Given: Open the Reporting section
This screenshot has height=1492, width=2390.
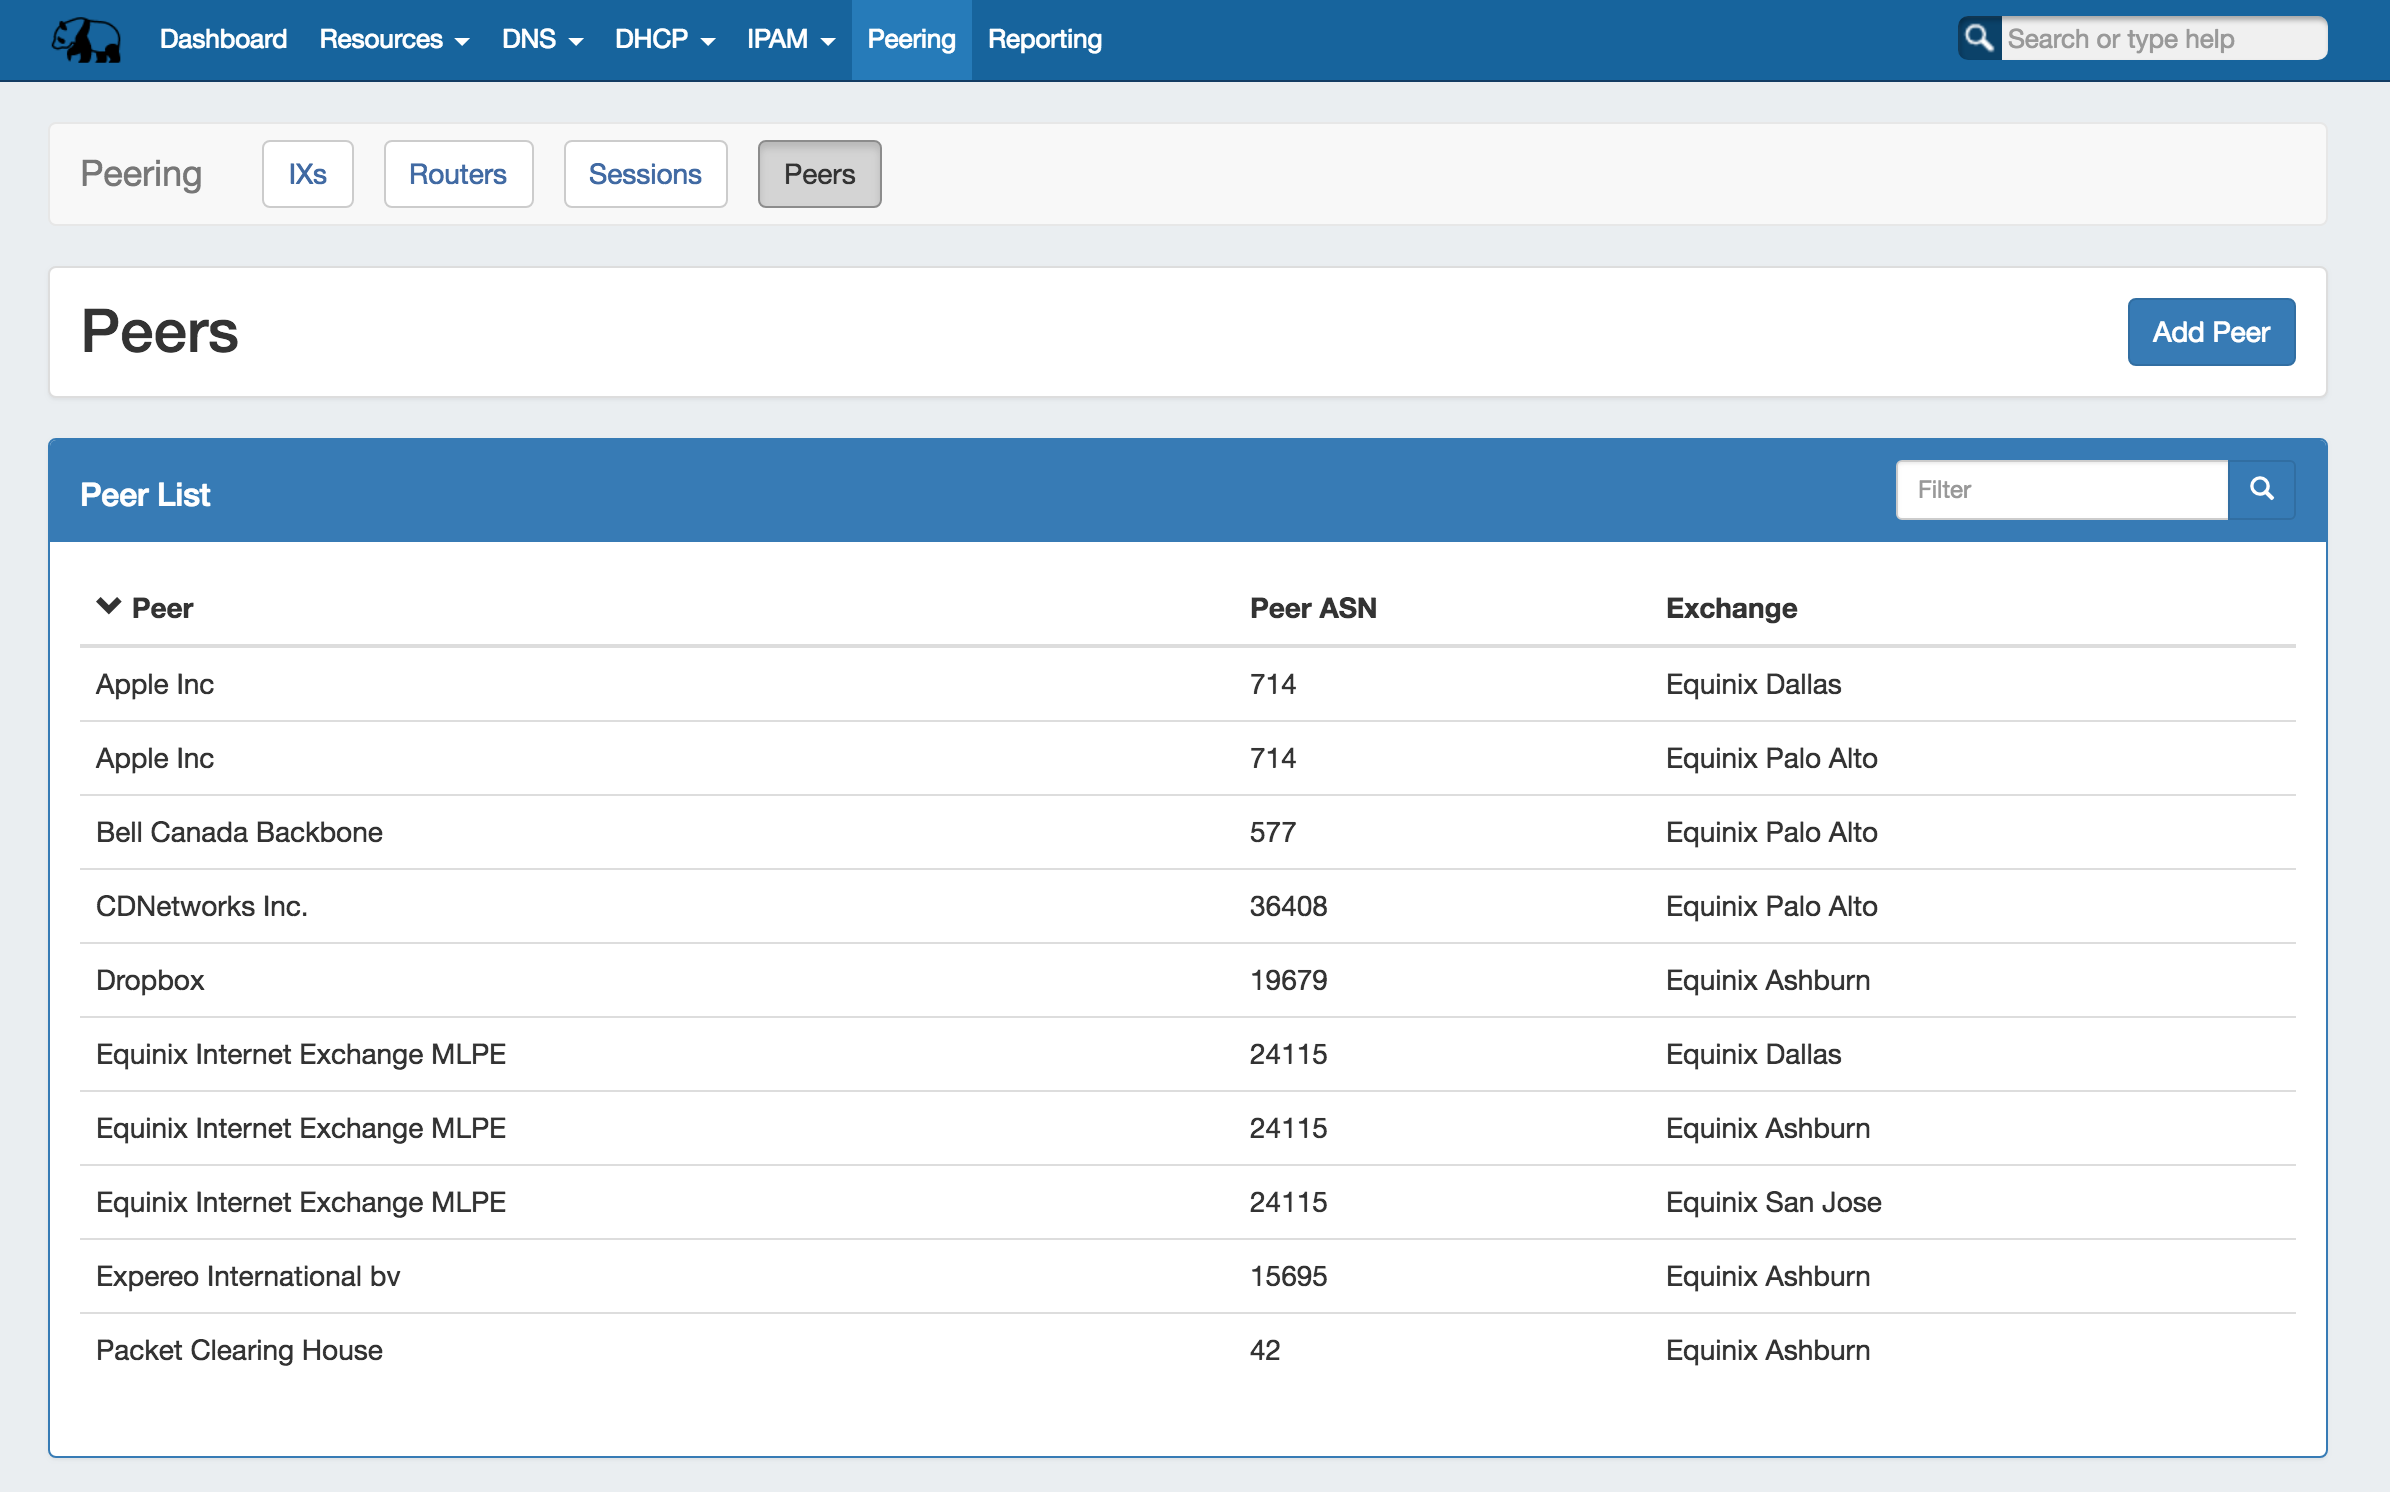Looking at the screenshot, I should click(x=1044, y=40).
